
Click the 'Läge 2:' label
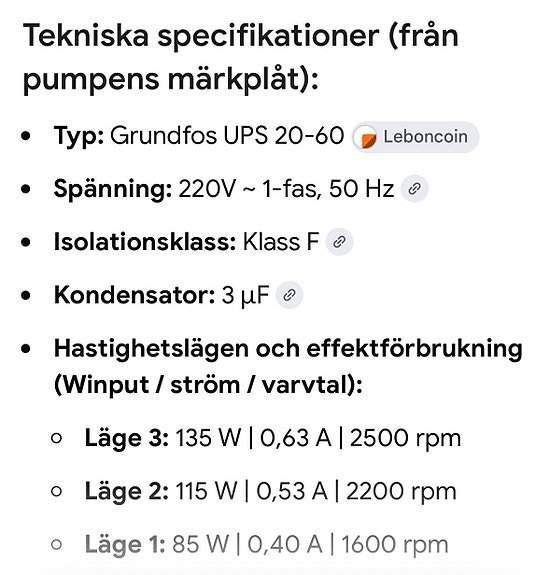(126, 492)
